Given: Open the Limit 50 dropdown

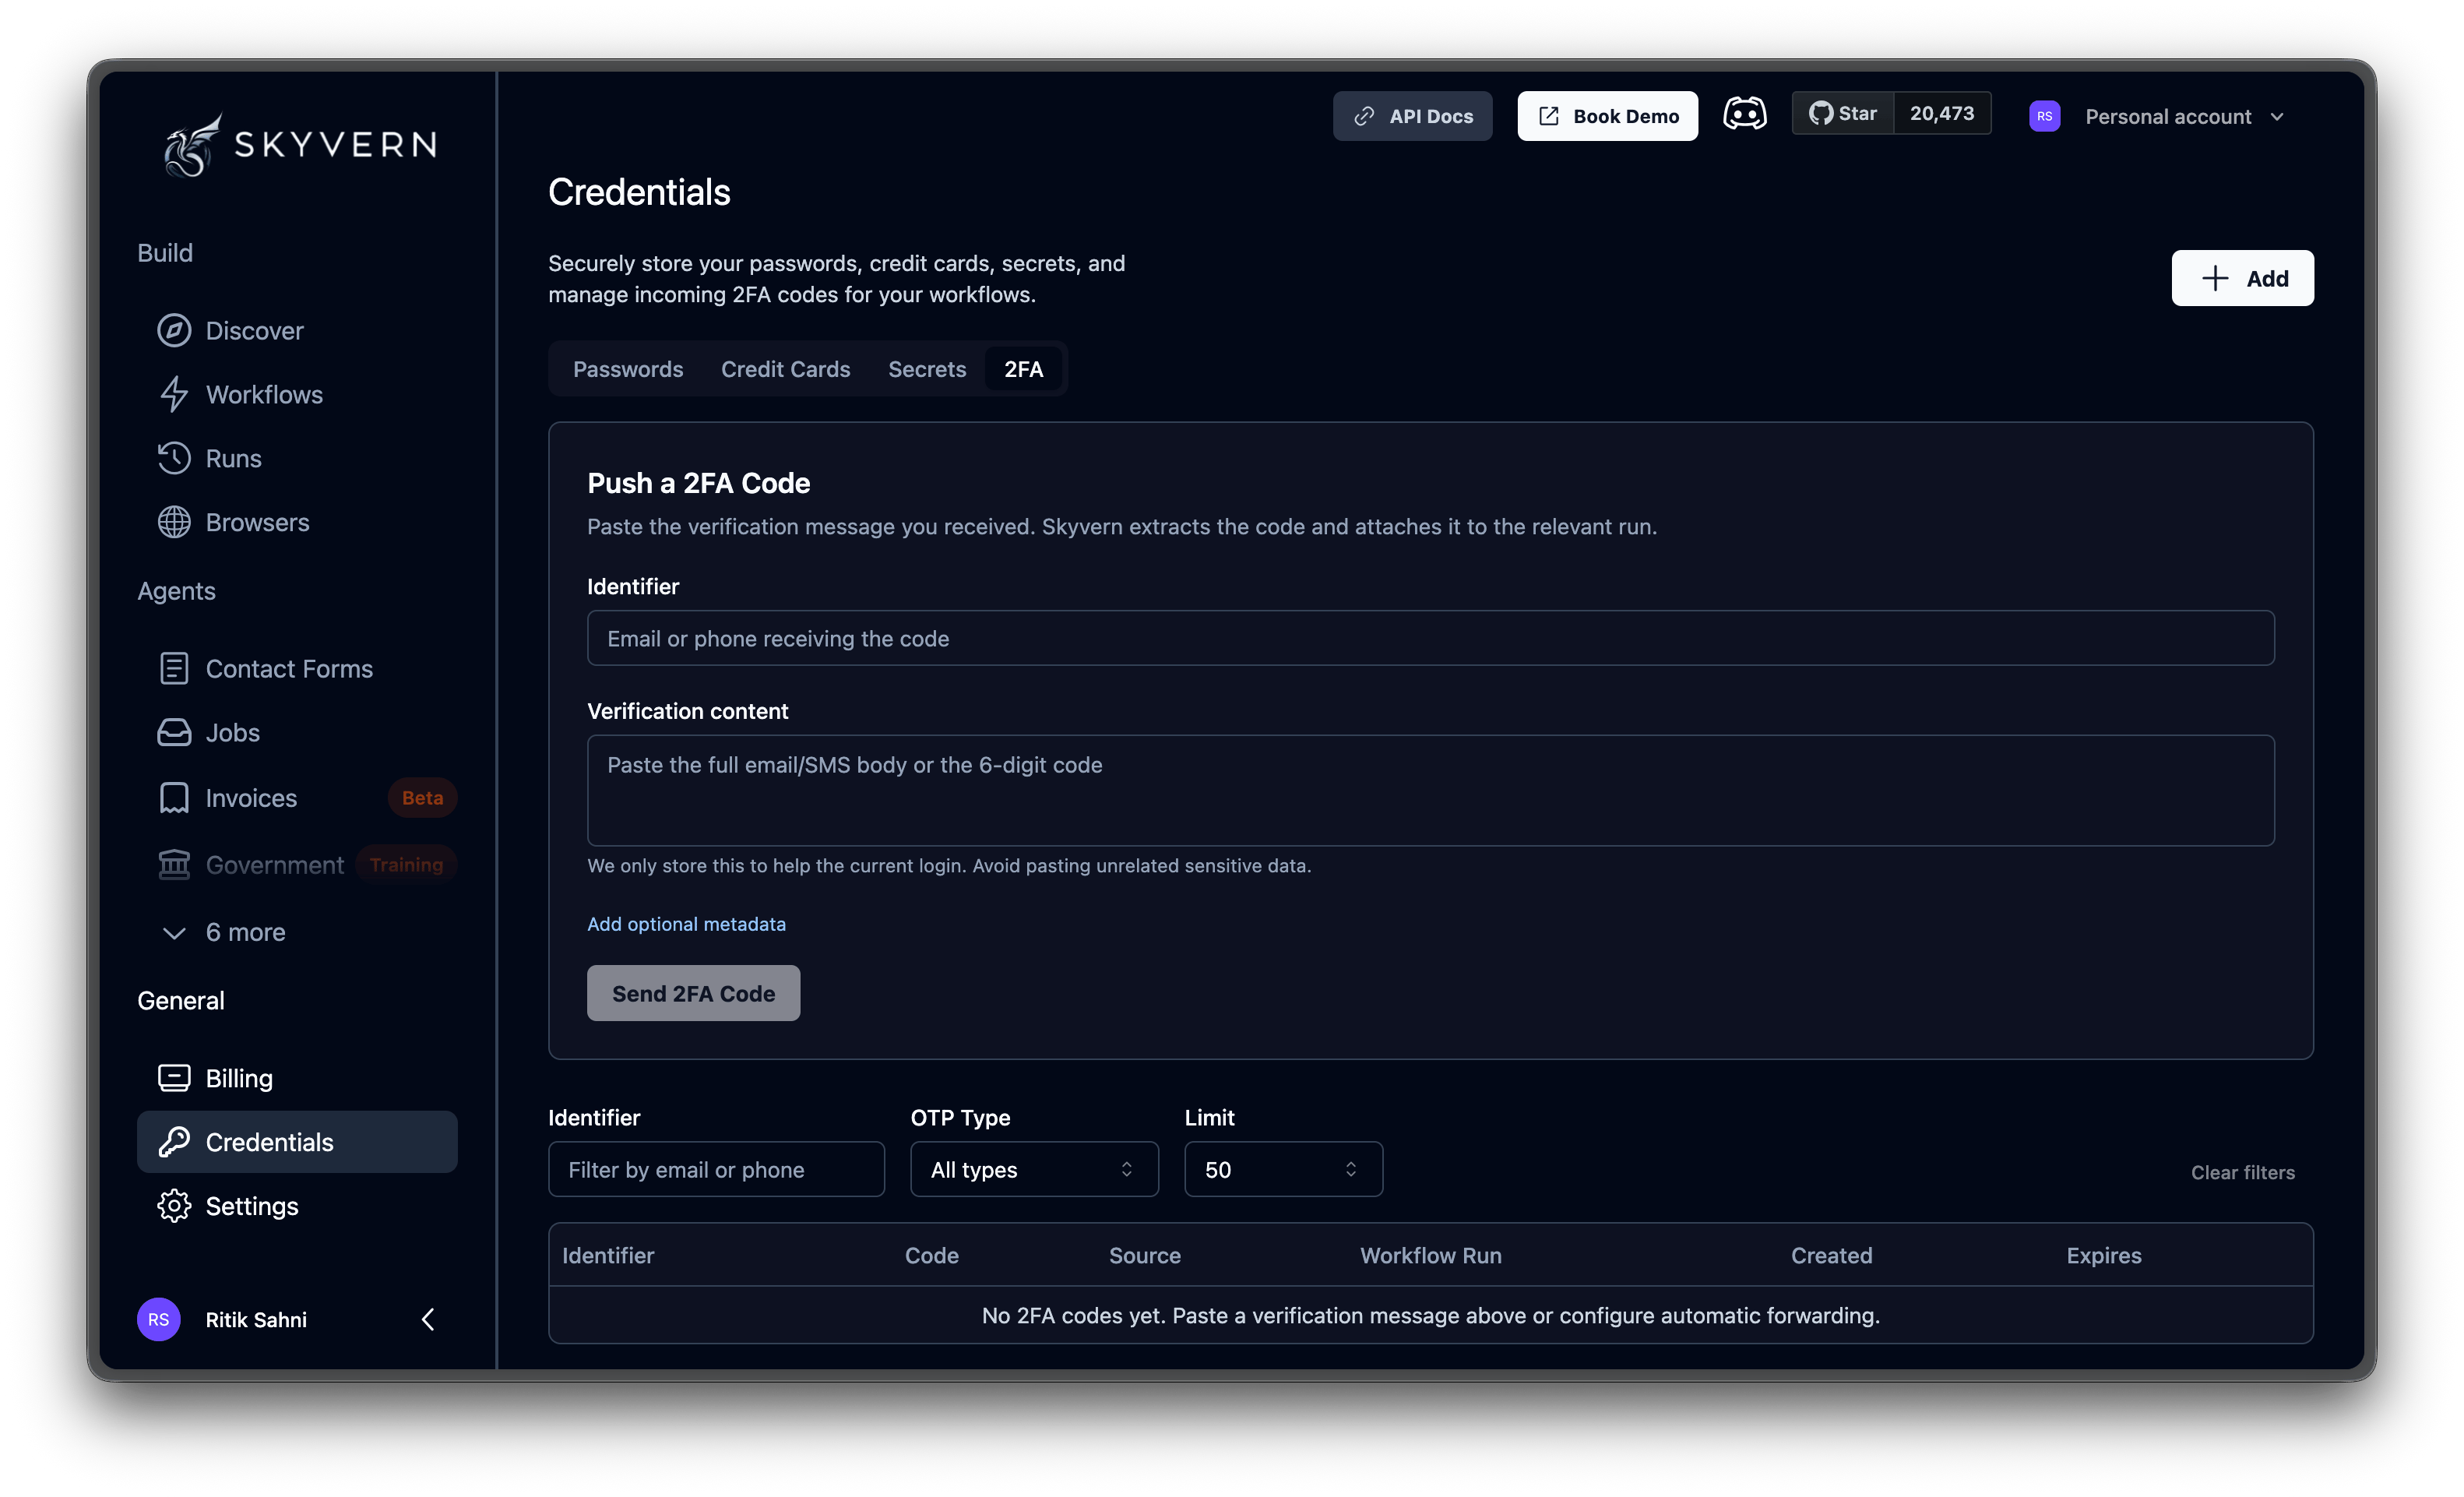Looking at the screenshot, I should pyautogui.click(x=1283, y=1169).
